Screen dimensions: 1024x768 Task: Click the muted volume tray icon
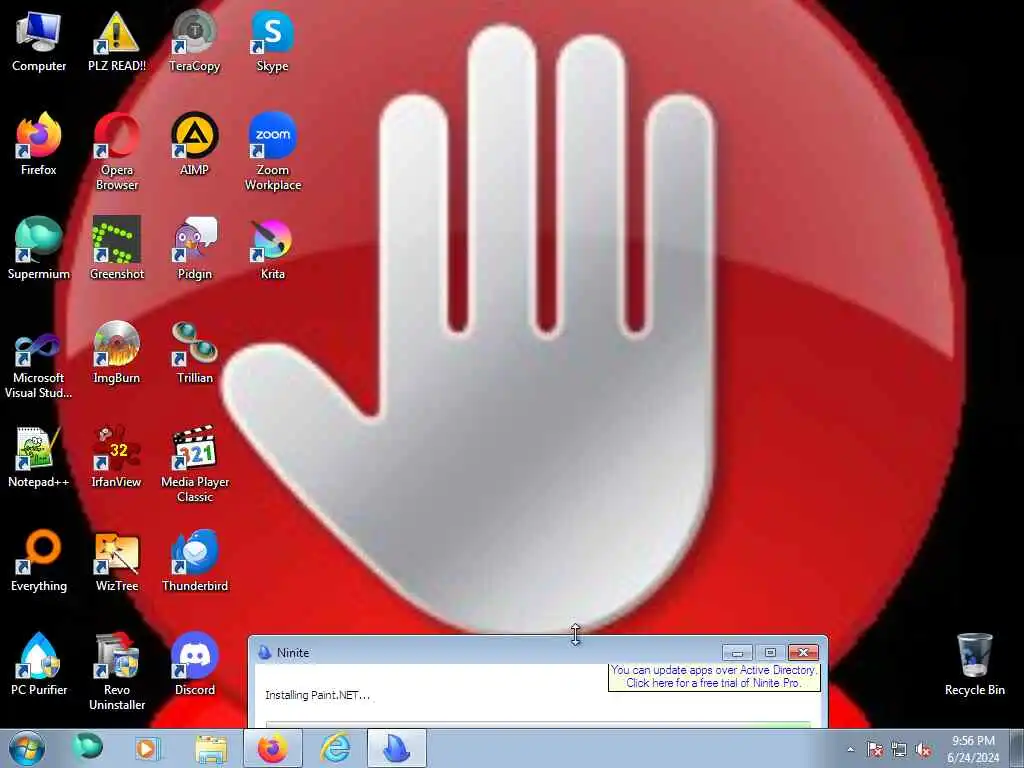click(923, 750)
